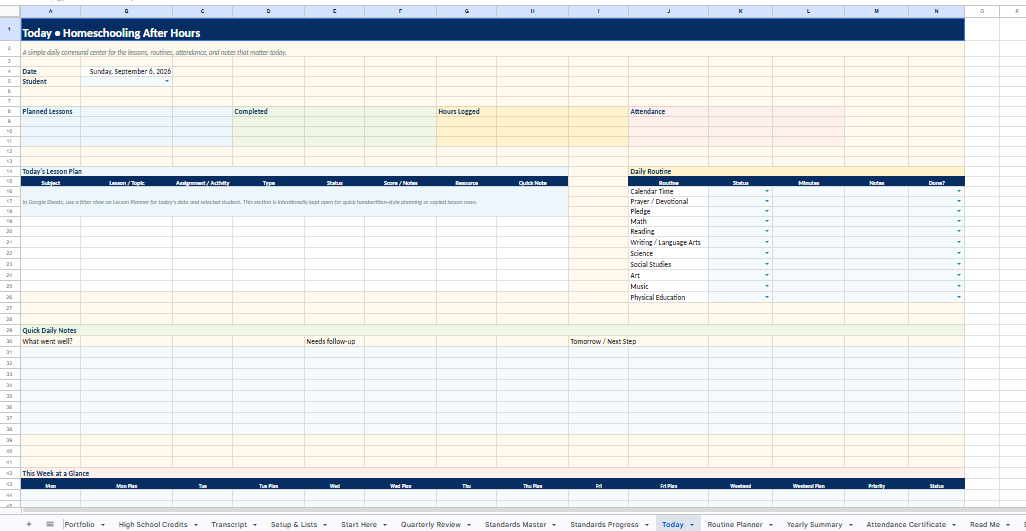Click the 'Attendance' summary cell

668,111
